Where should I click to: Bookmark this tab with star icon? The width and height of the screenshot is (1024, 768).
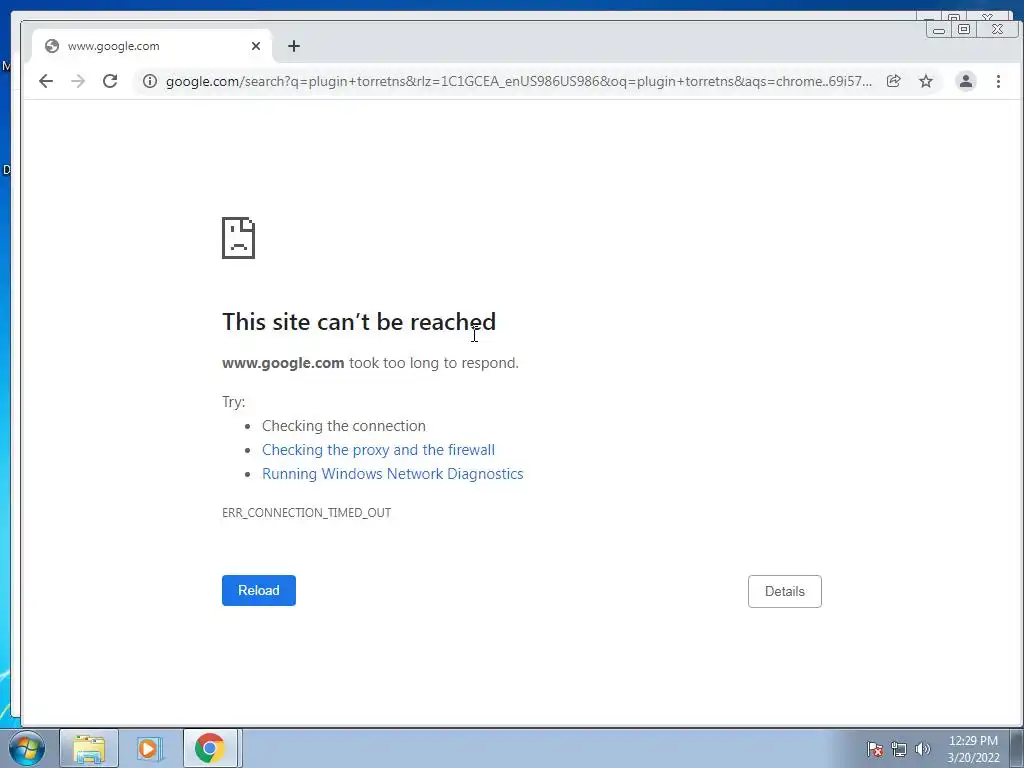(925, 81)
